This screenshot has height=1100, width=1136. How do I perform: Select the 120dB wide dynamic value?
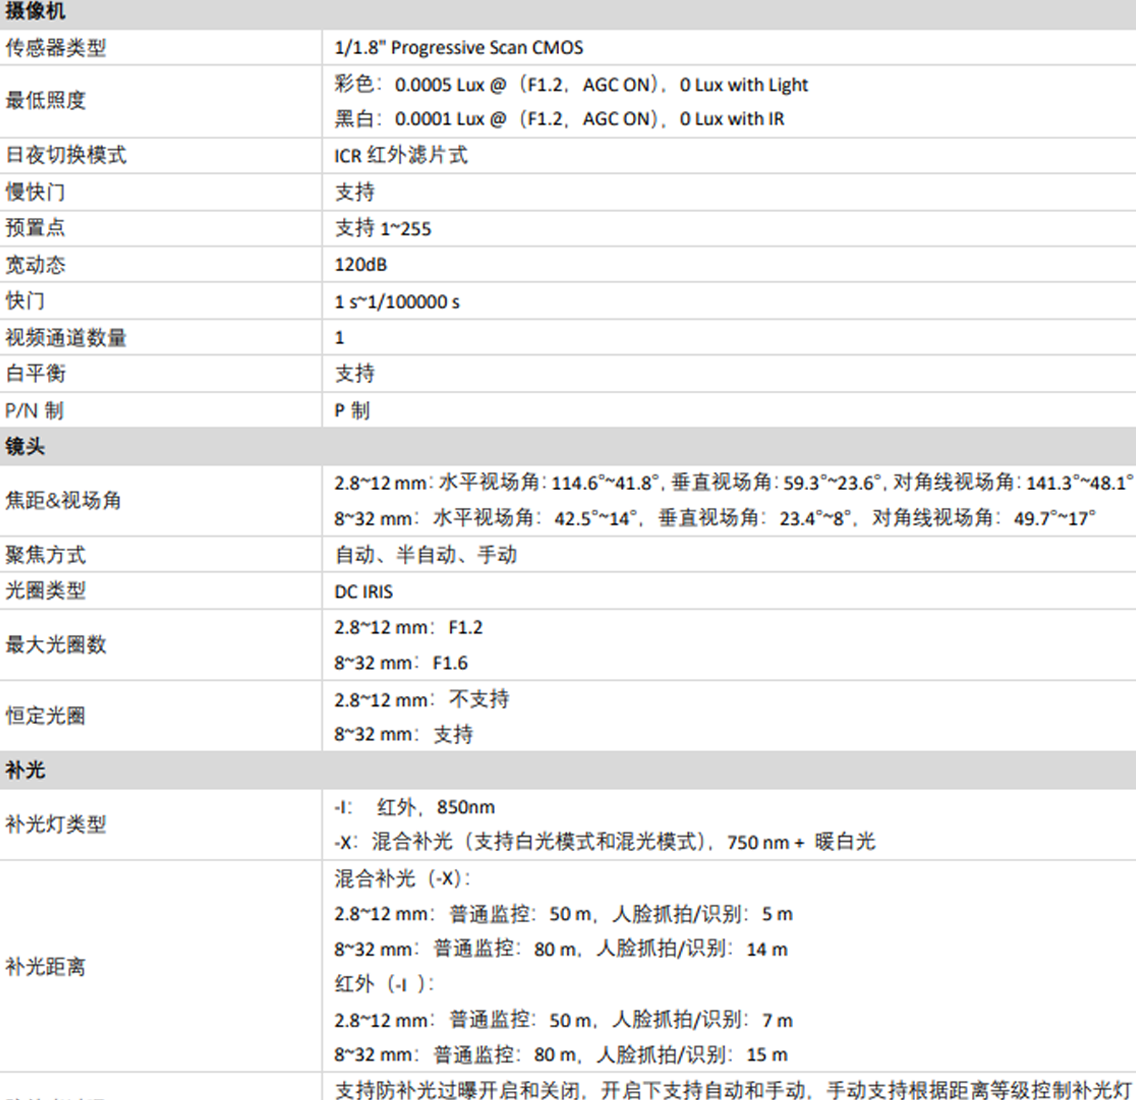[360, 265]
